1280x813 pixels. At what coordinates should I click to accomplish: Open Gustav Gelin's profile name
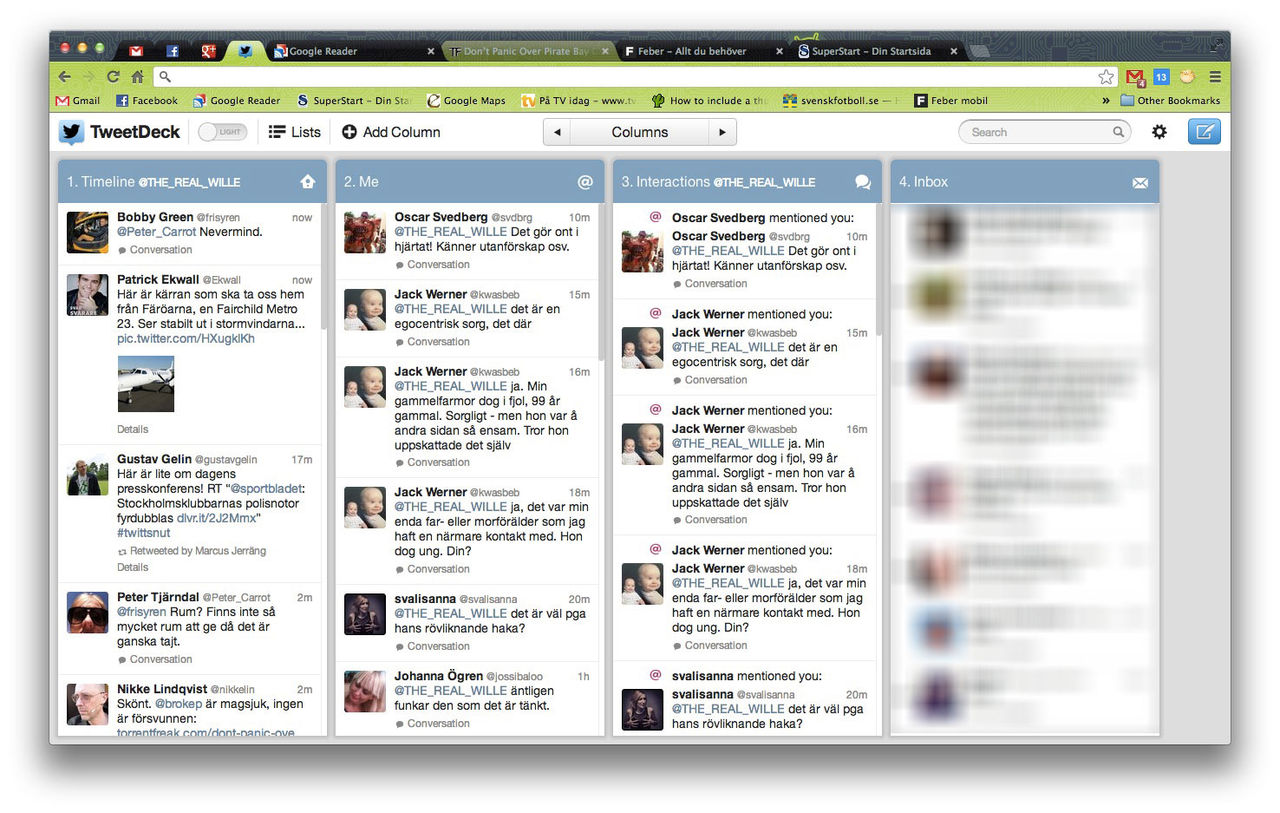(x=154, y=459)
